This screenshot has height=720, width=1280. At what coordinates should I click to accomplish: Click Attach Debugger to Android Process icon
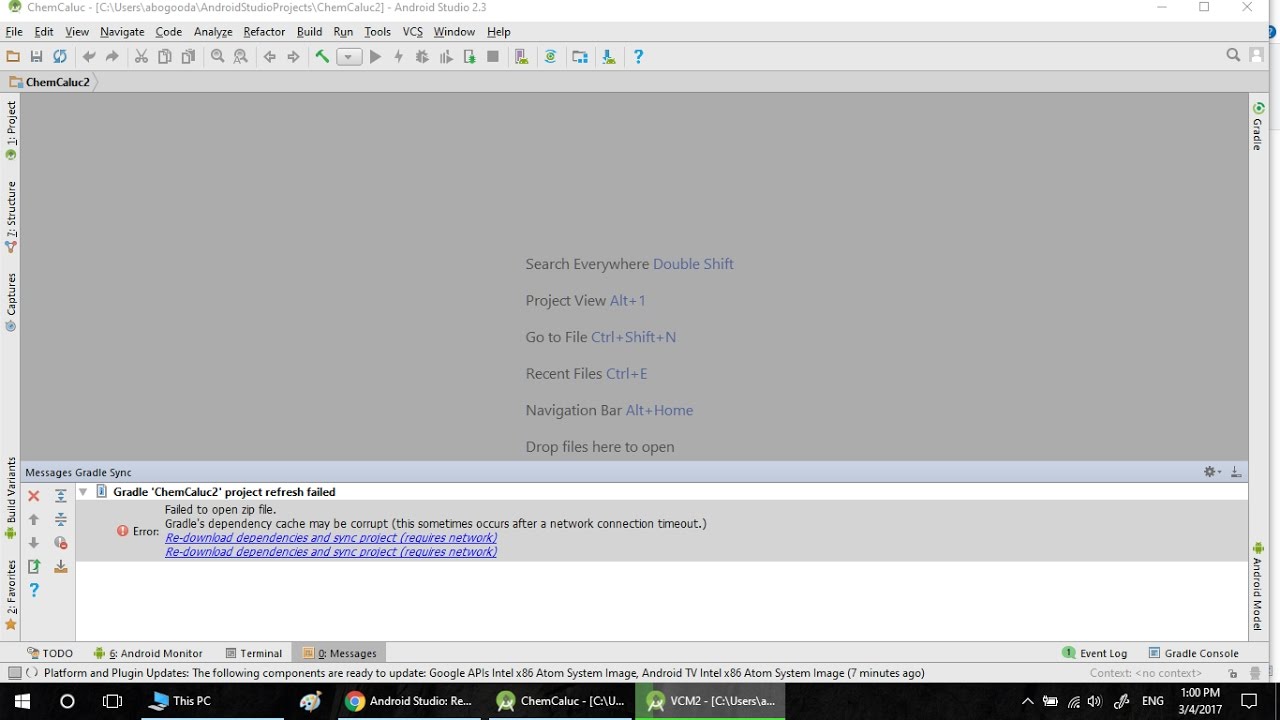(x=469, y=57)
